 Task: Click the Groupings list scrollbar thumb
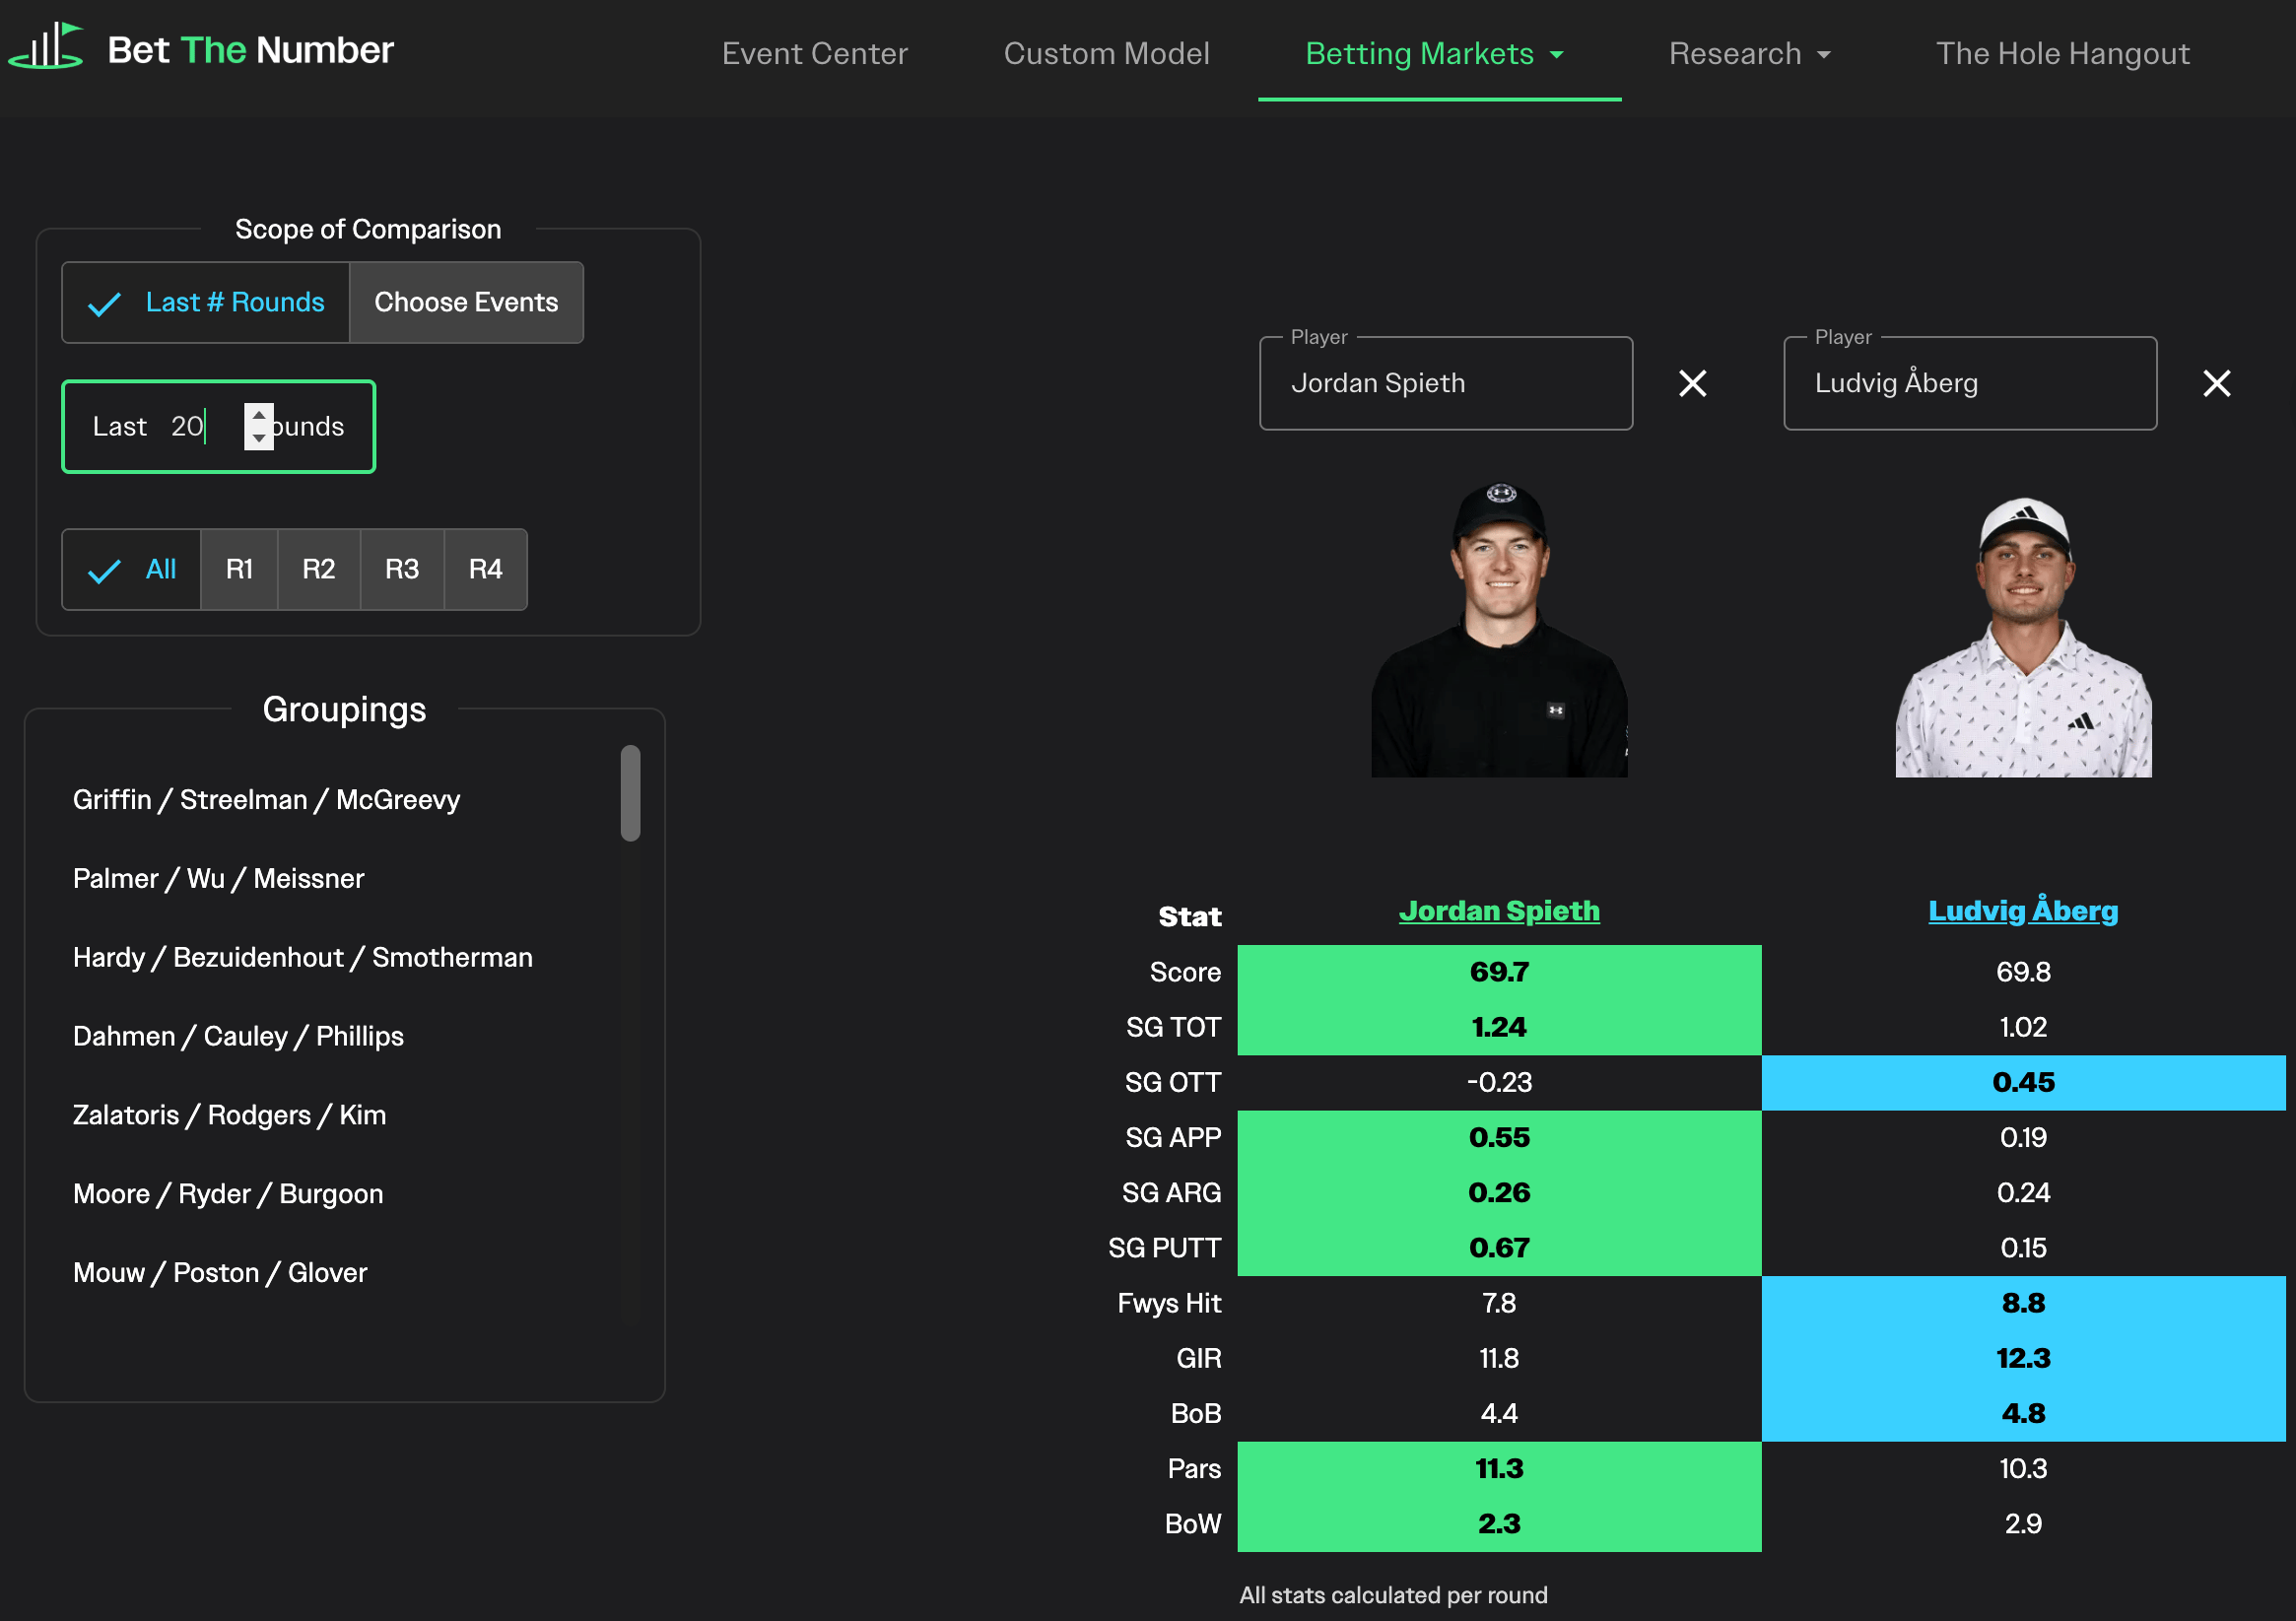[x=630, y=792]
